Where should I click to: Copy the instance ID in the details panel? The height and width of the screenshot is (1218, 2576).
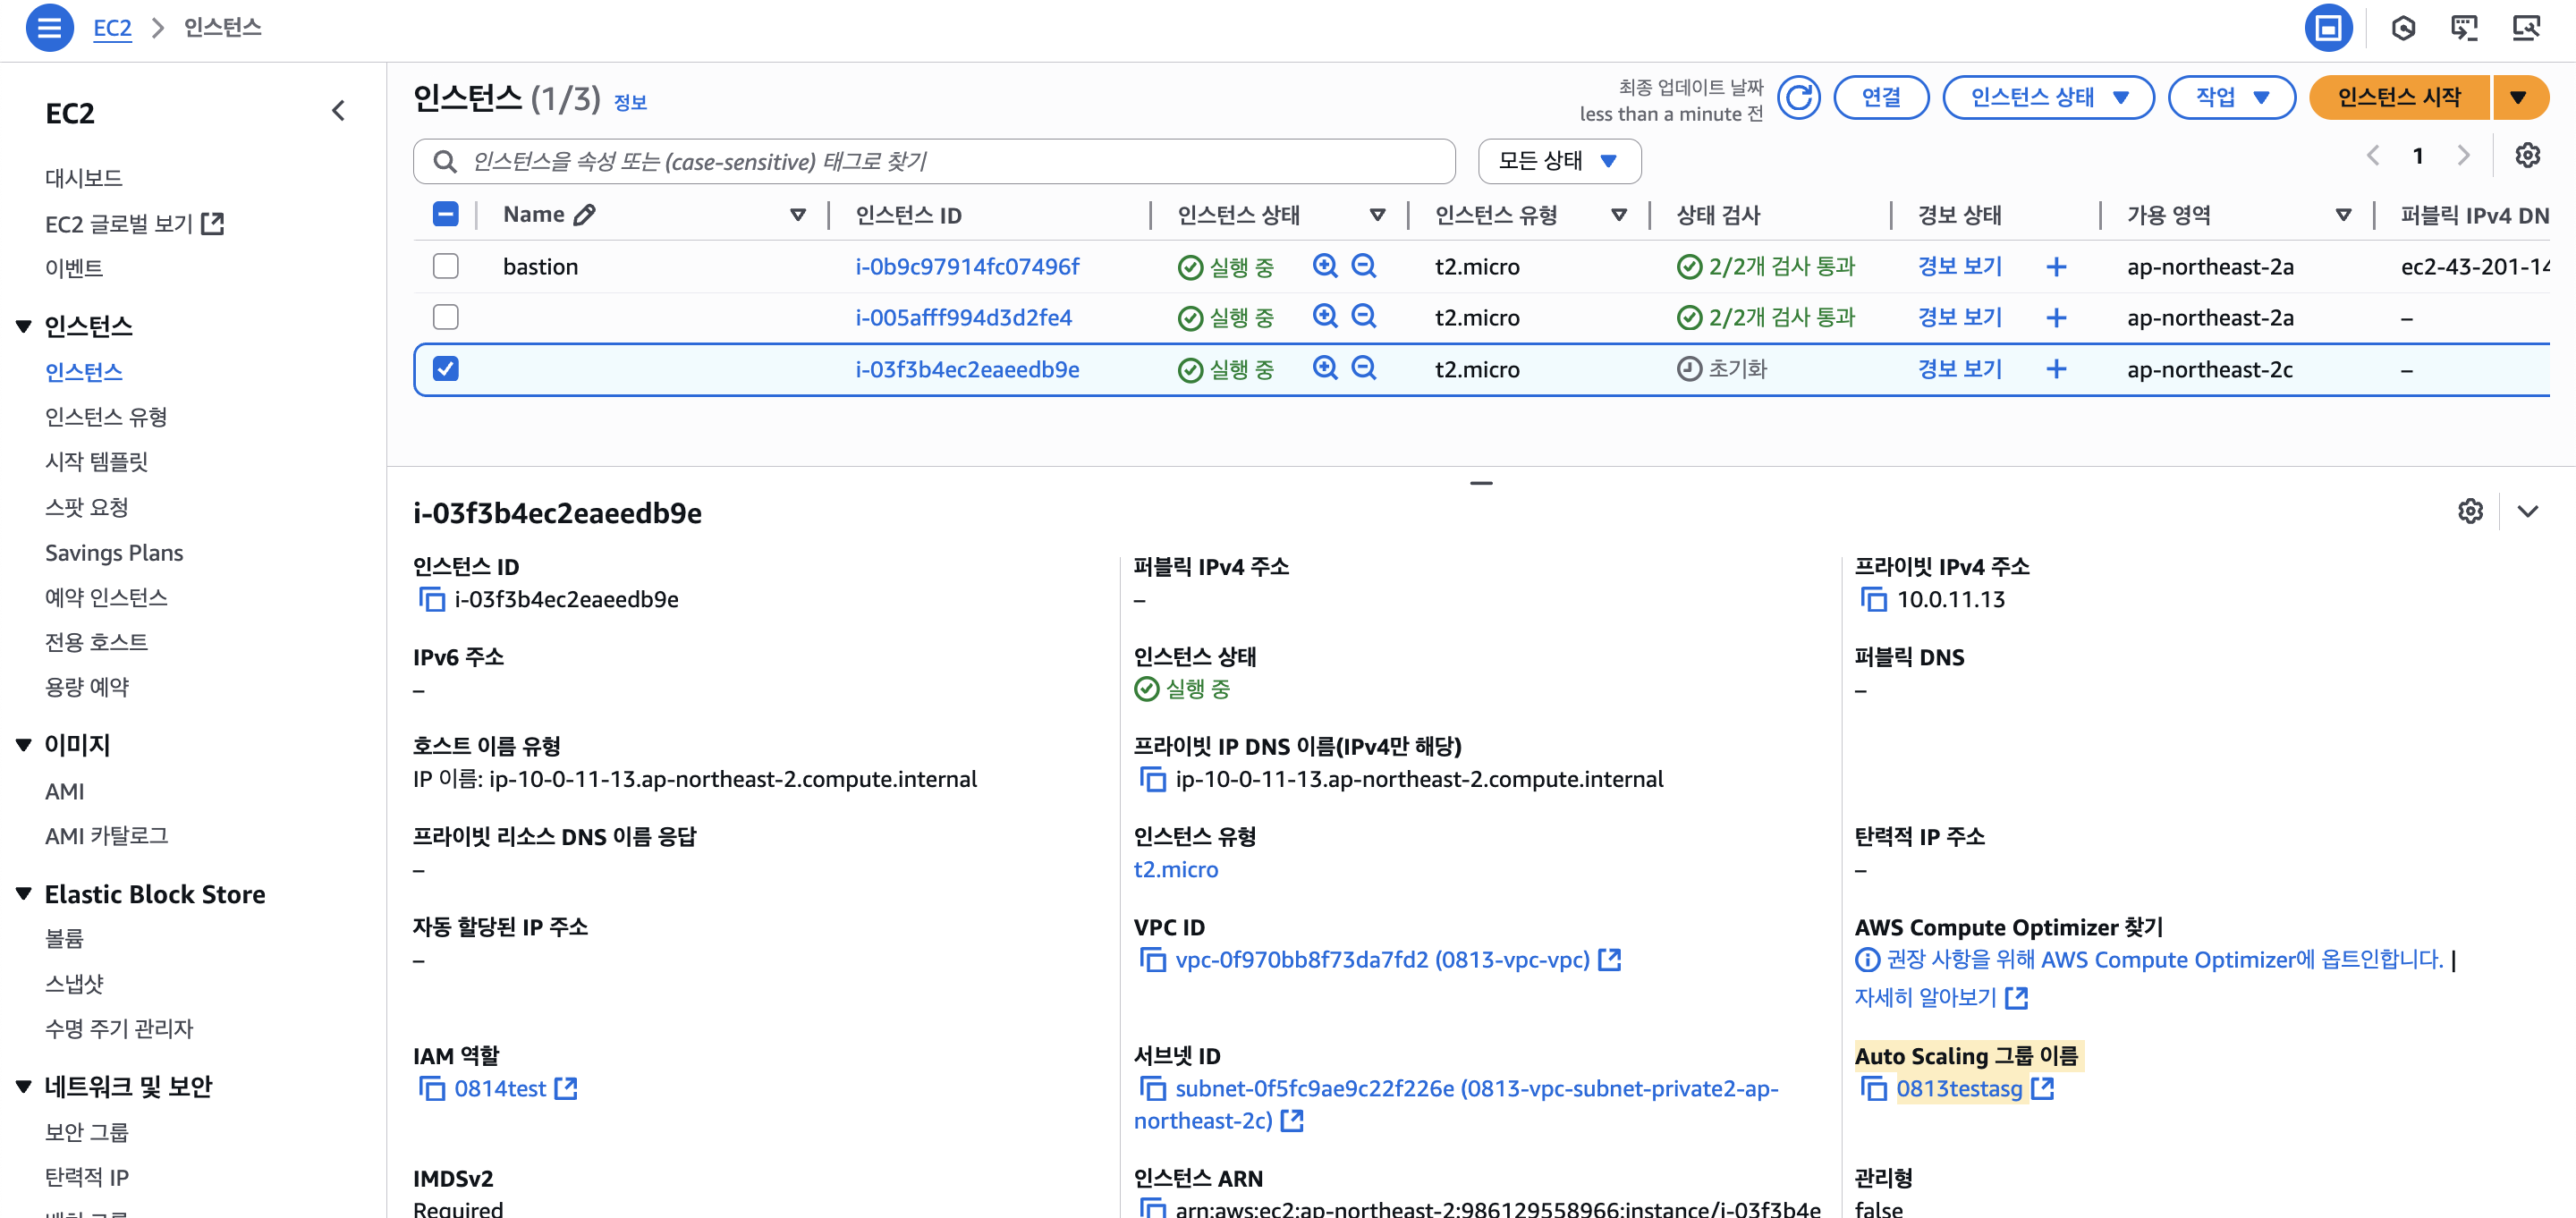pyautogui.click(x=431, y=599)
